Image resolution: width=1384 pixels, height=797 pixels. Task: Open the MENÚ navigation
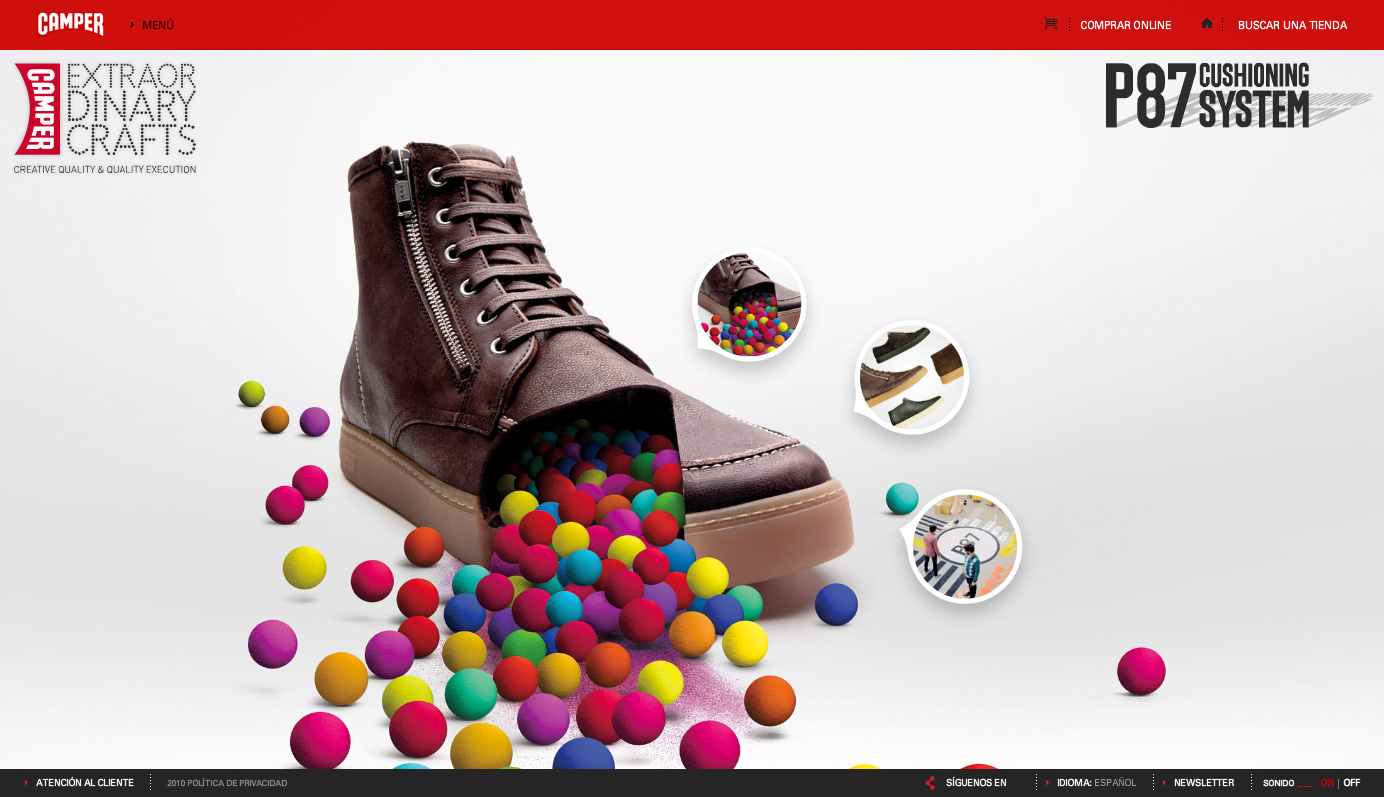pyautogui.click(x=158, y=25)
